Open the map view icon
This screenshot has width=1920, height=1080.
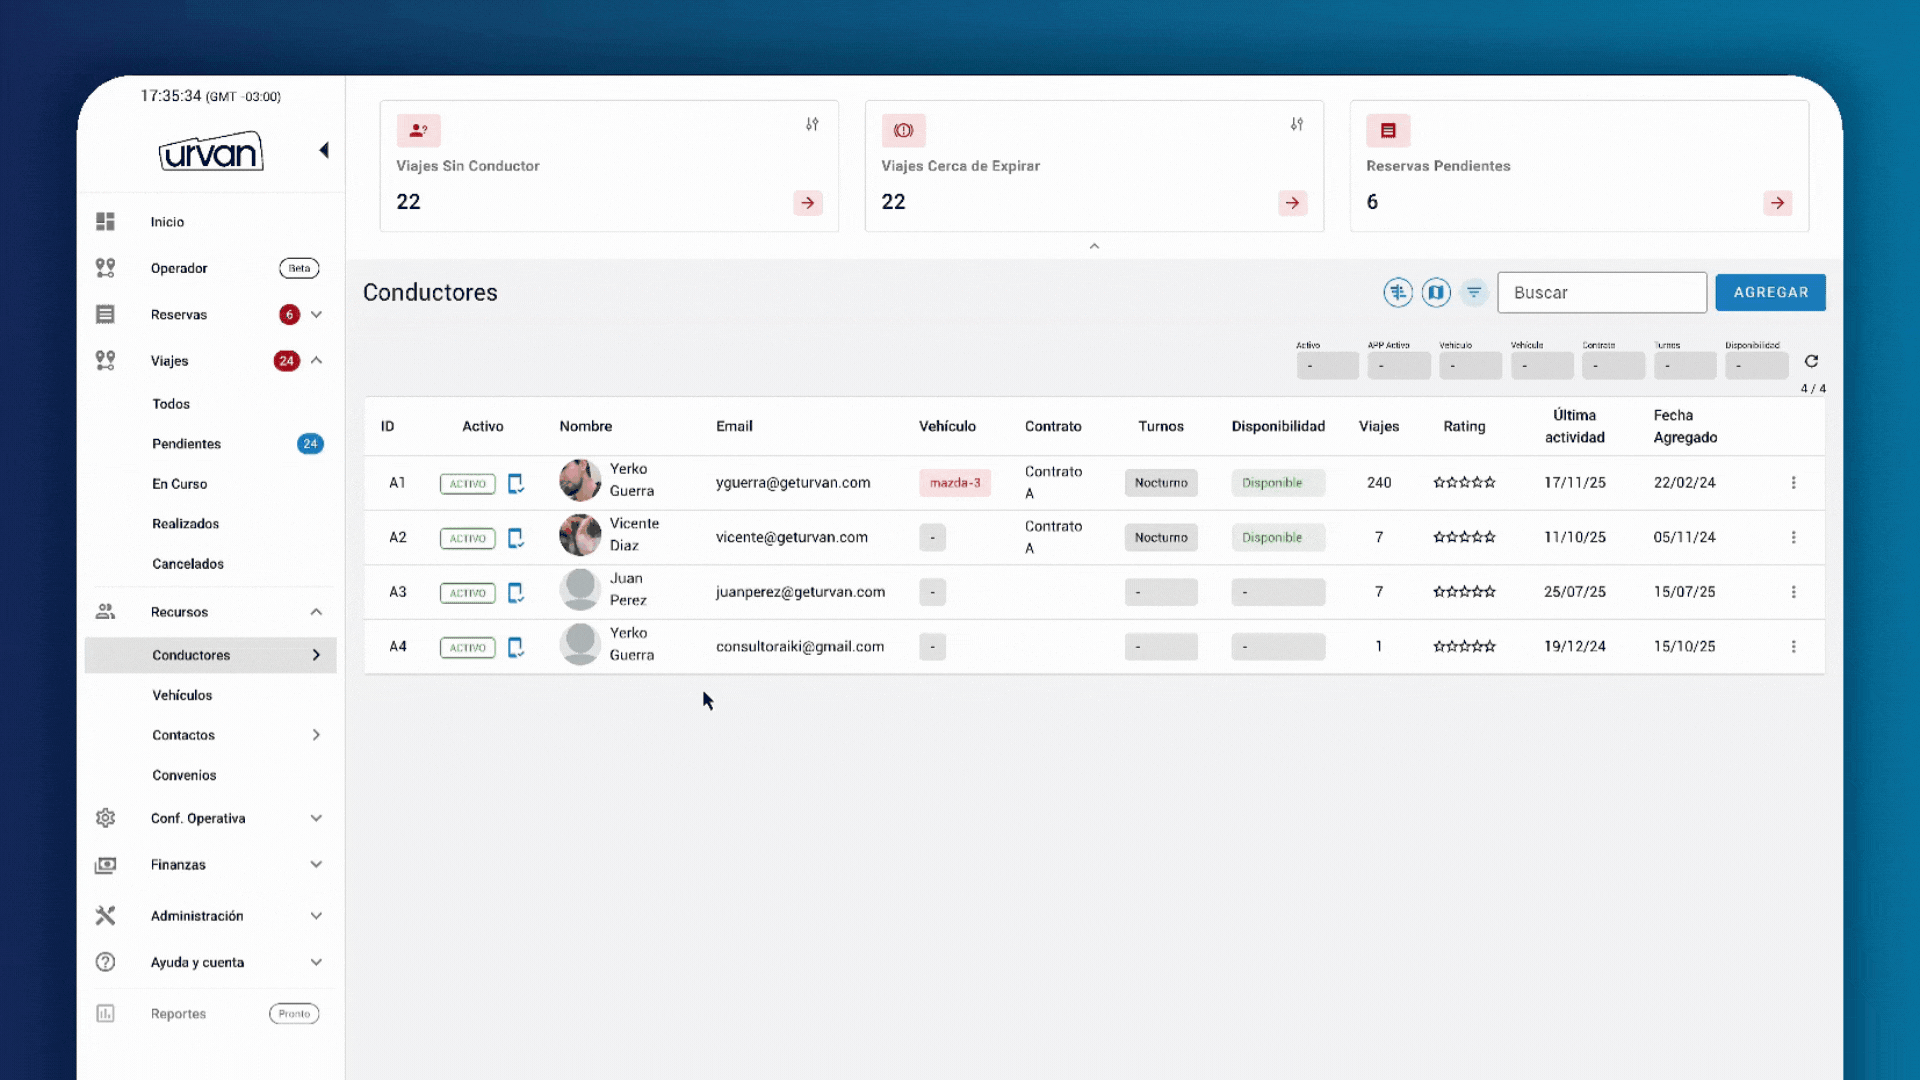[1436, 292]
